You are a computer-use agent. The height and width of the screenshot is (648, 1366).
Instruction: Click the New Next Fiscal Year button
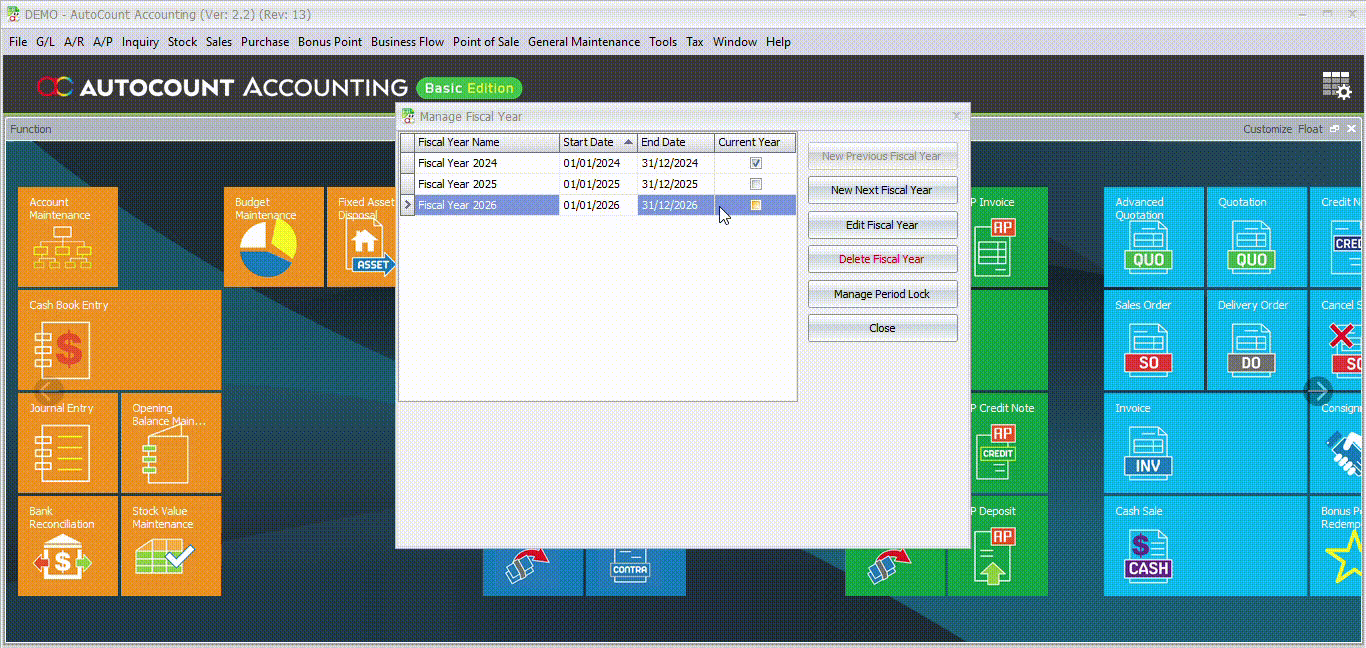pos(882,190)
